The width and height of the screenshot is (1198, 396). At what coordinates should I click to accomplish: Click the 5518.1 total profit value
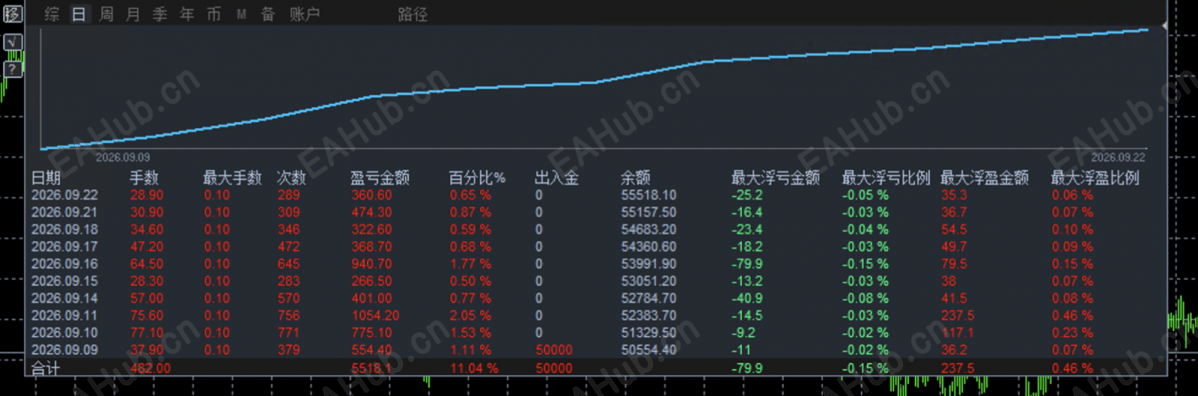(371, 368)
